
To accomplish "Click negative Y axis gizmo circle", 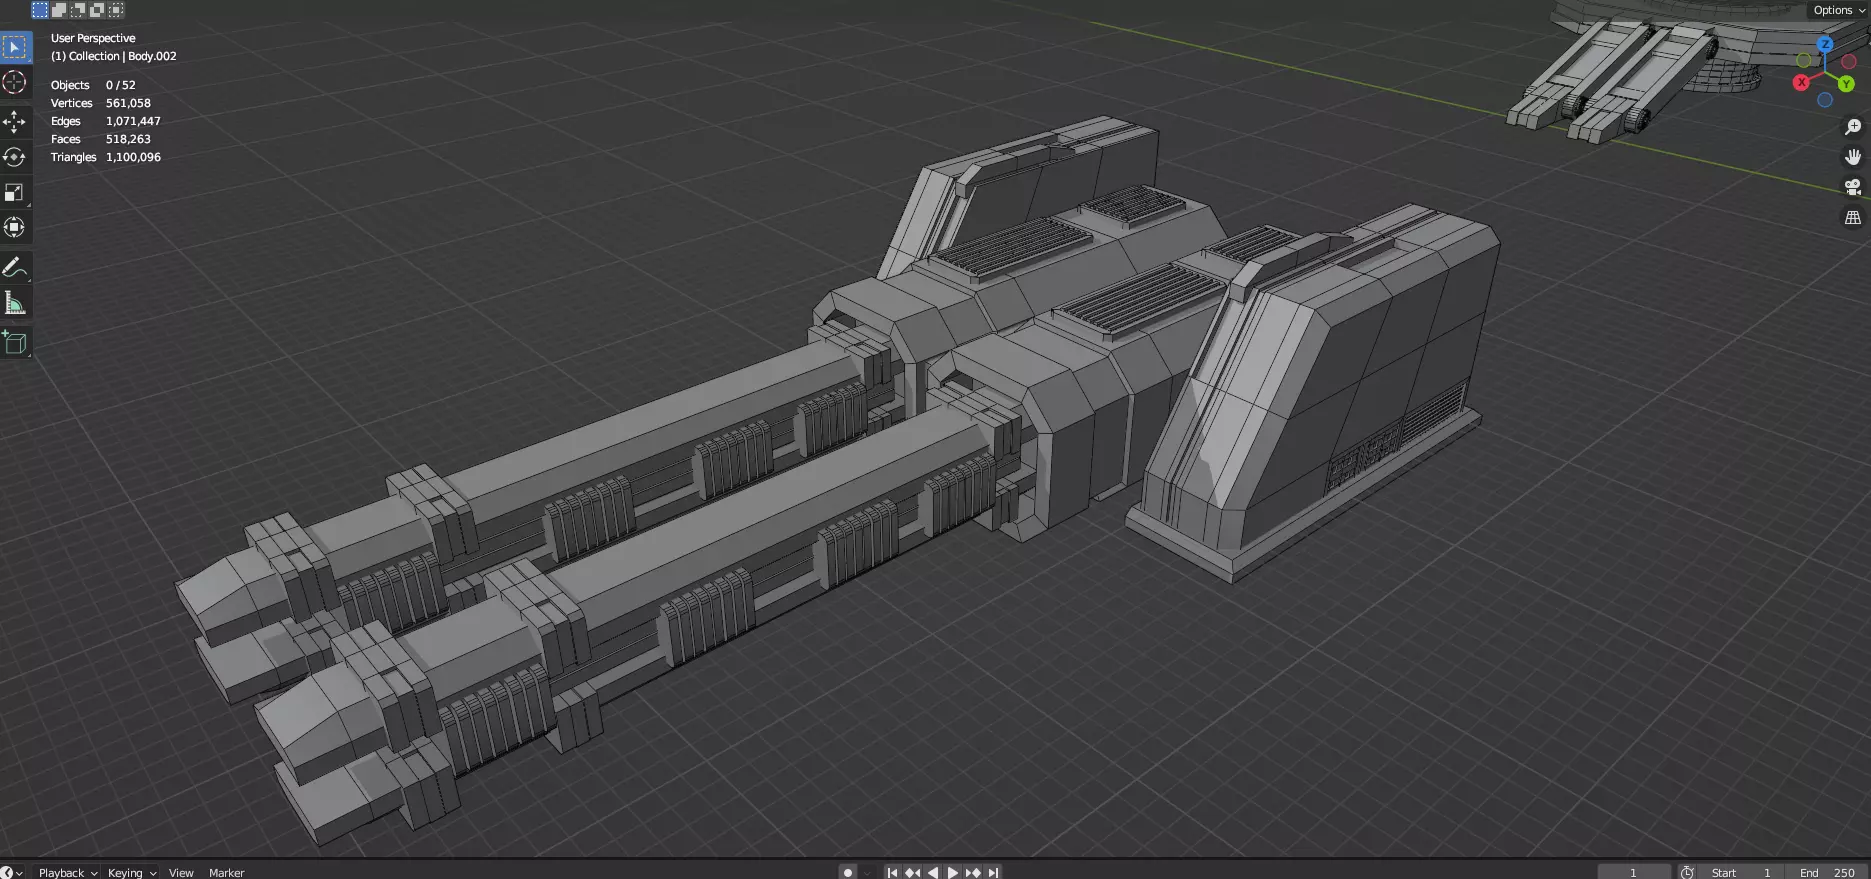I will point(1804,61).
